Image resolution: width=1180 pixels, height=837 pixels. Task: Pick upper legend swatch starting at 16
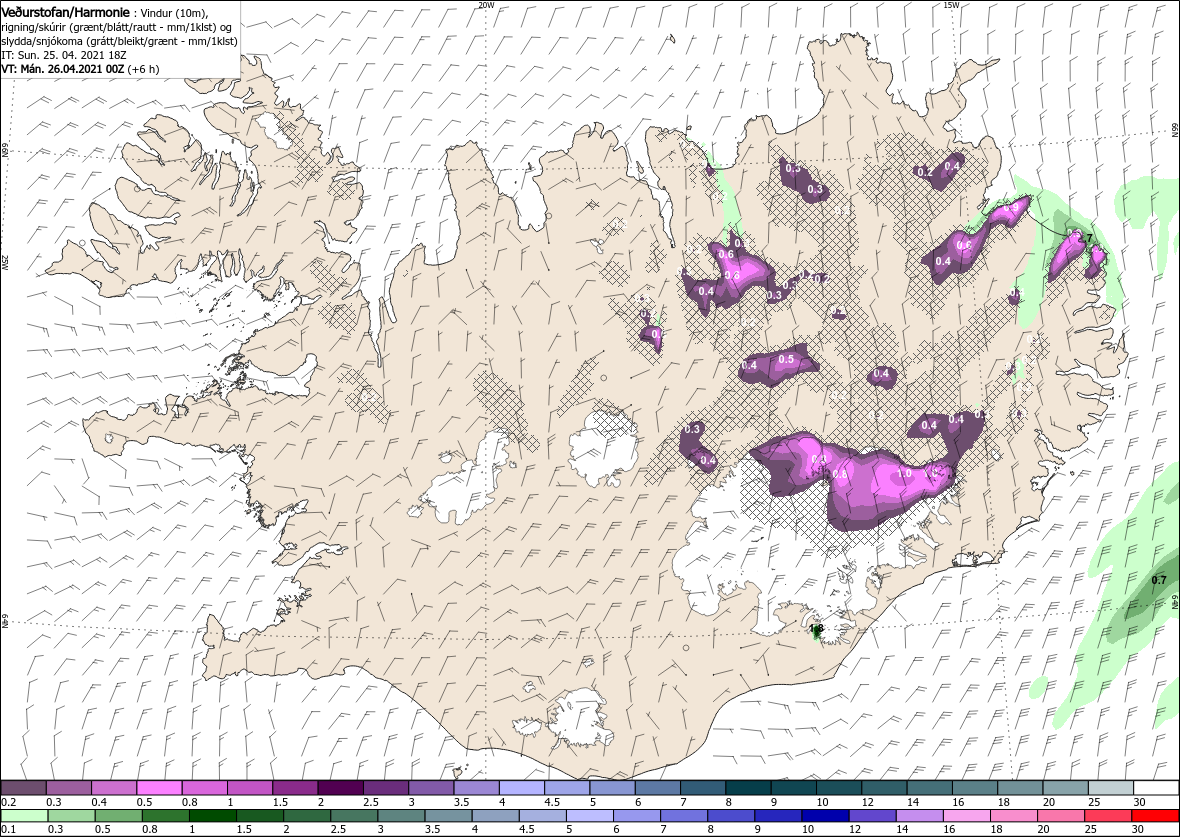point(975,788)
